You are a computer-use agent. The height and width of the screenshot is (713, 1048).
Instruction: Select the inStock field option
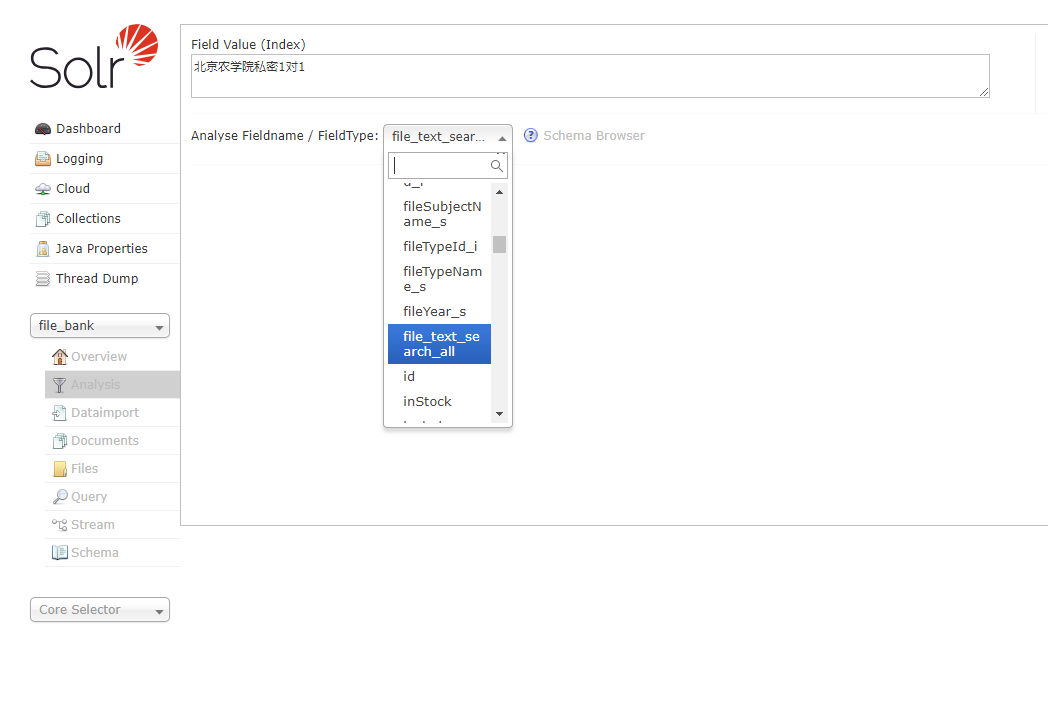tap(440, 402)
